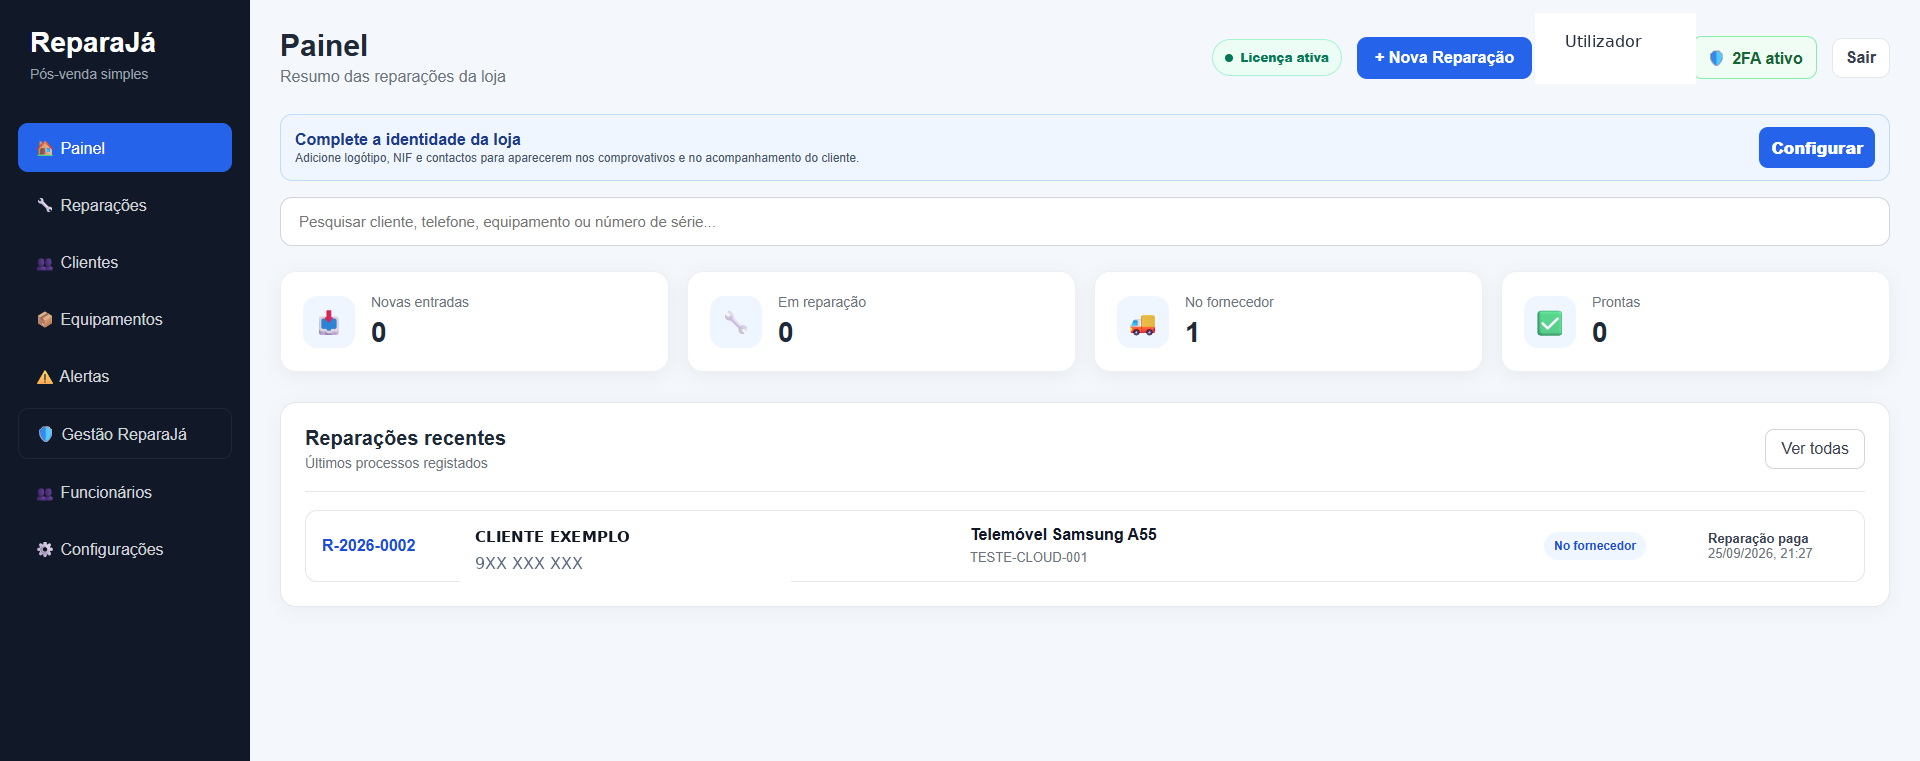This screenshot has width=1920, height=761.
Task: Open Gestão ReparaJá in sidebar
Action: tap(125, 434)
